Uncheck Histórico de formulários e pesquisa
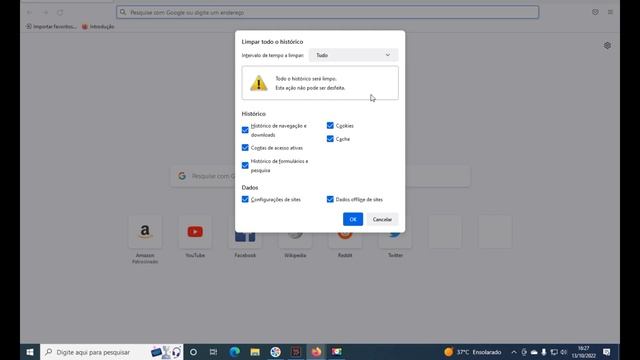Screen dimensions: 640x360 245,165
